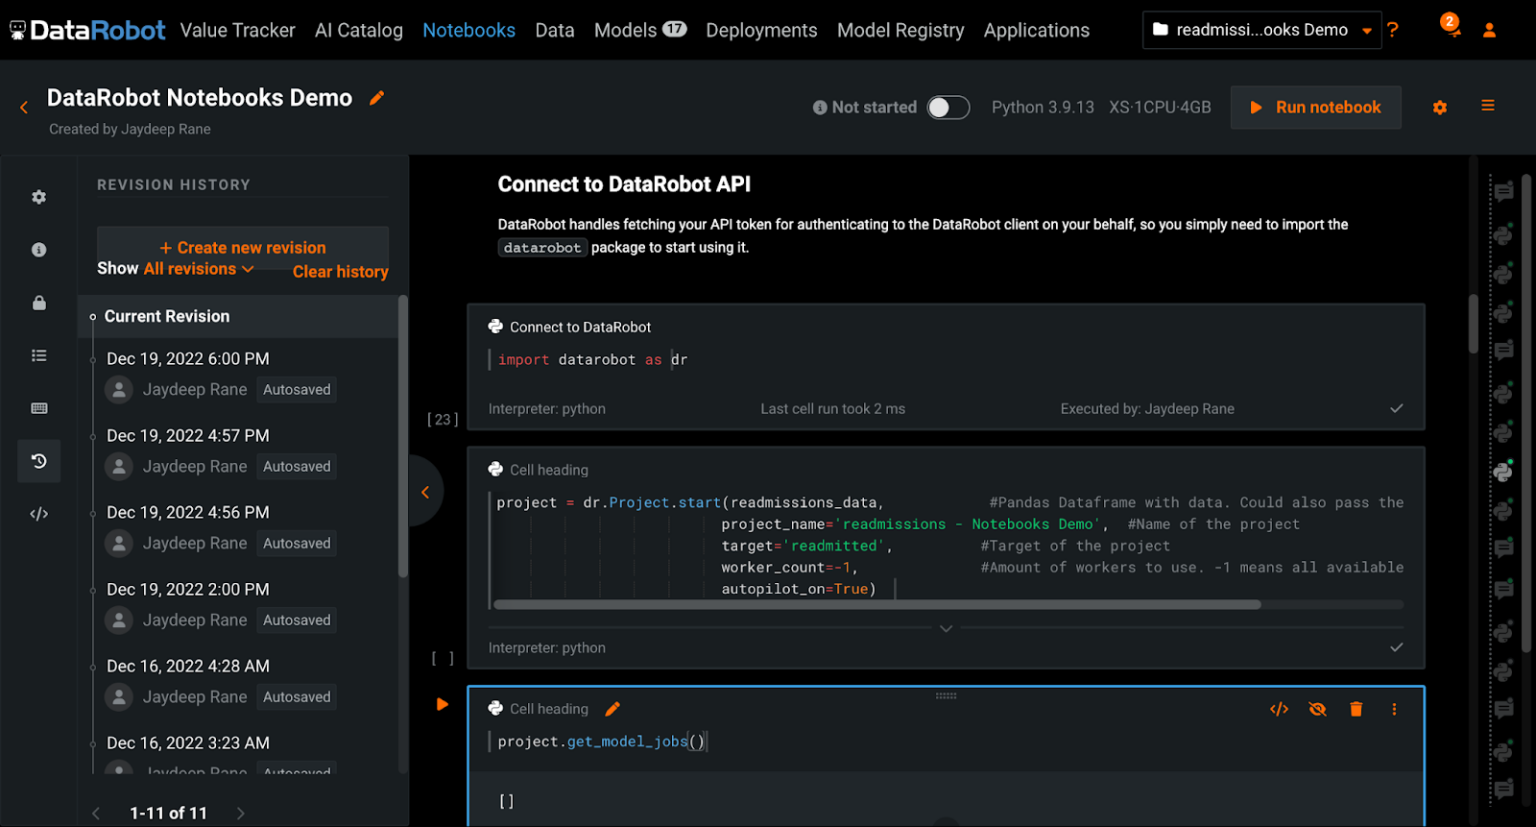Edit notebook title using pencil icon

tap(377, 98)
